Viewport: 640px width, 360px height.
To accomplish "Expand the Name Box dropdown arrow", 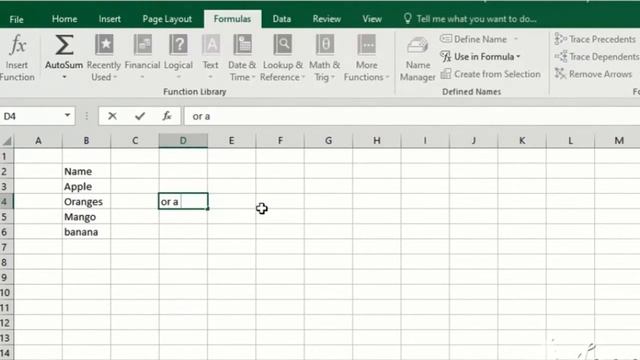I will pos(67,116).
